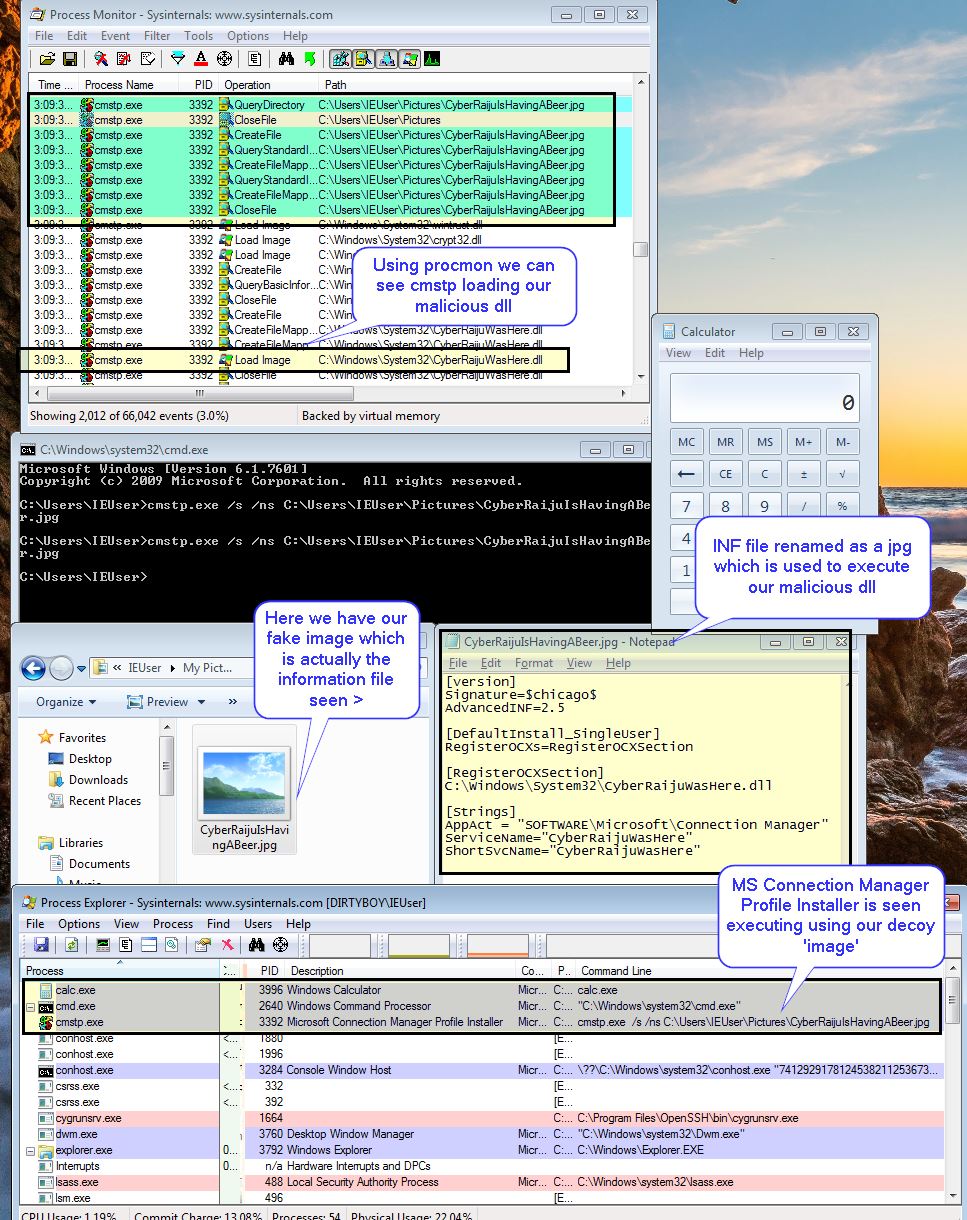
Task: Toggle Show Process and Thread Activity
Action: coord(409,59)
